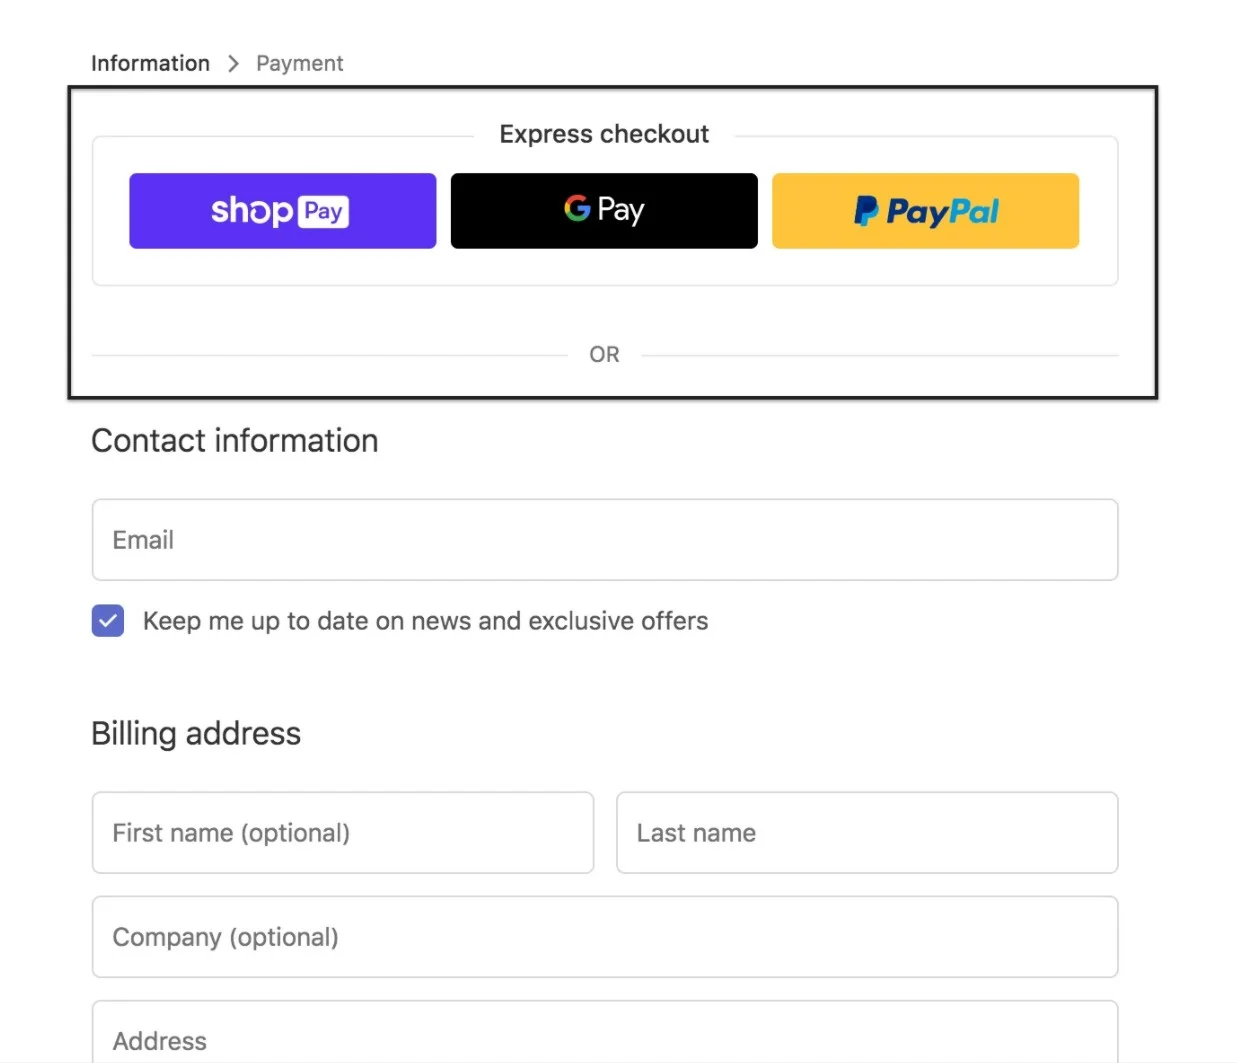Screen dimensions: 1237x1063
Task: Click the Shop Pay express checkout button
Action: point(282,211)
